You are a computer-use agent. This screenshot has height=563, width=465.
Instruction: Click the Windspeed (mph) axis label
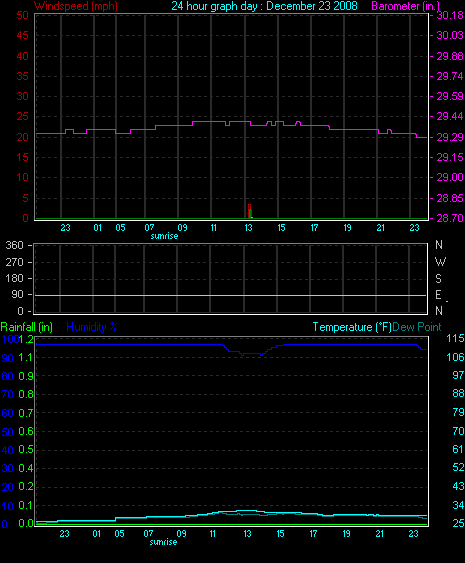click(x=76, y=6)
